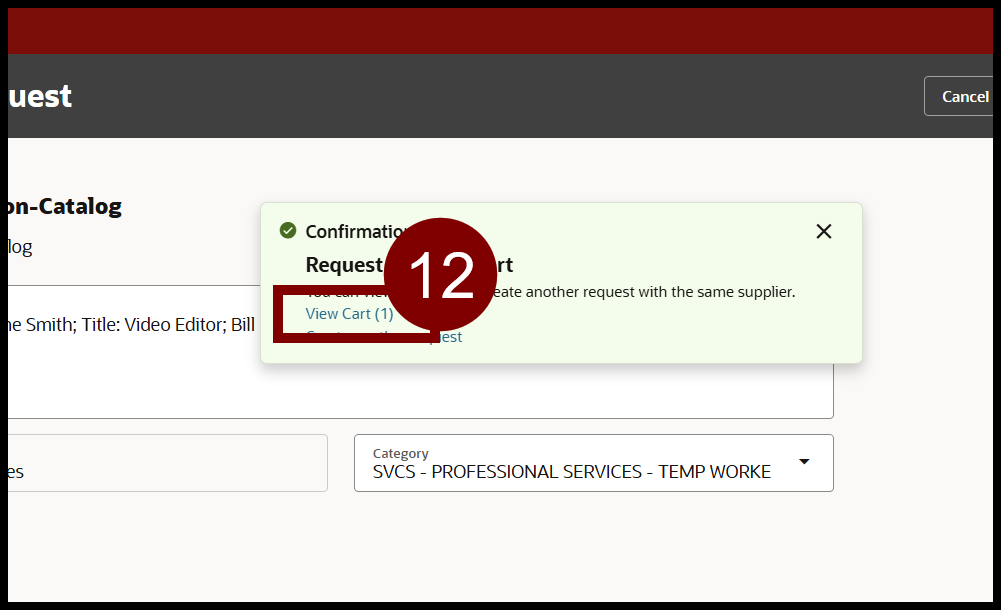Click the Cancel button
This screenshot has width=1001, height=610.
(964, 96)
